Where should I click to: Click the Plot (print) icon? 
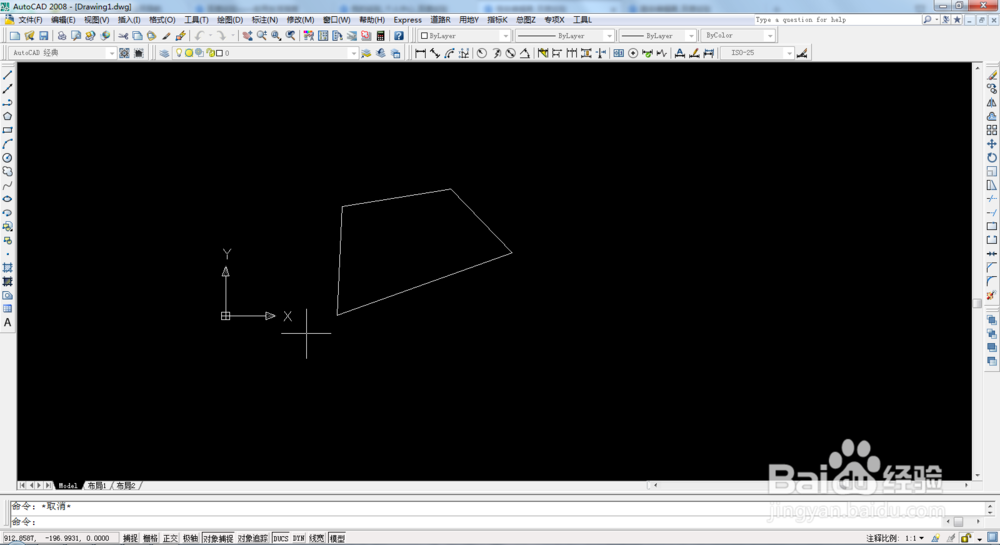click(62, 36)
